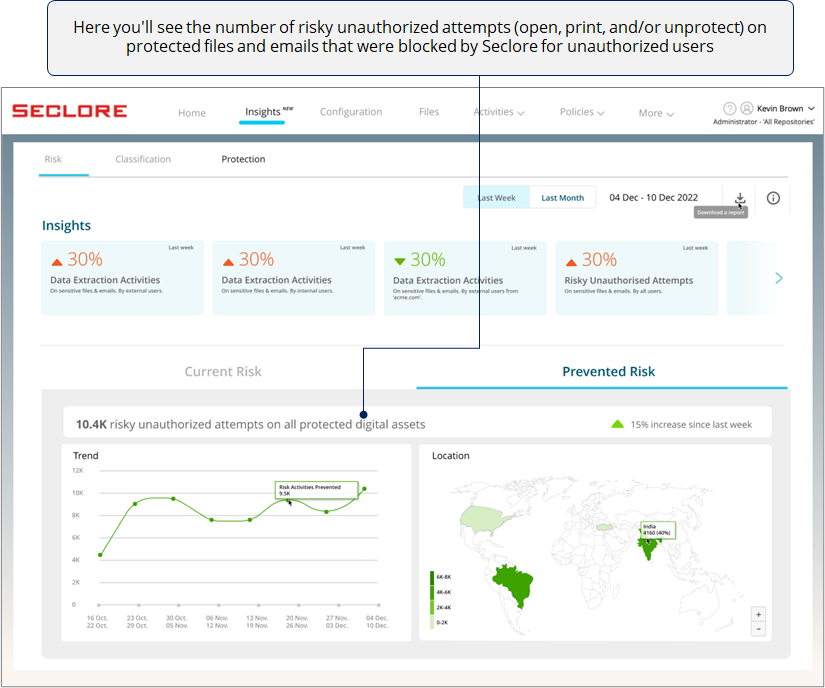Select the Prevented Risk tab
The width and height of the screenshot is (825, 688).
pos(609,372)
